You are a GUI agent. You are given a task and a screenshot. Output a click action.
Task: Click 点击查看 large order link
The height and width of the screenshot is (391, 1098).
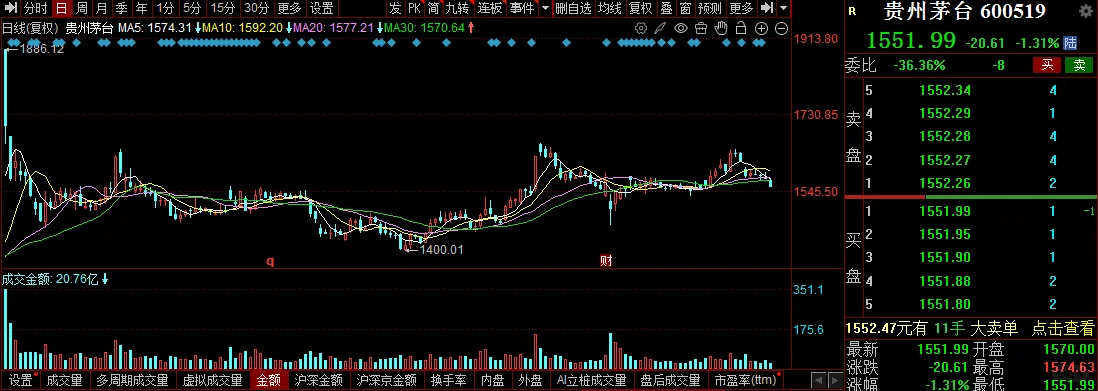1062,327
